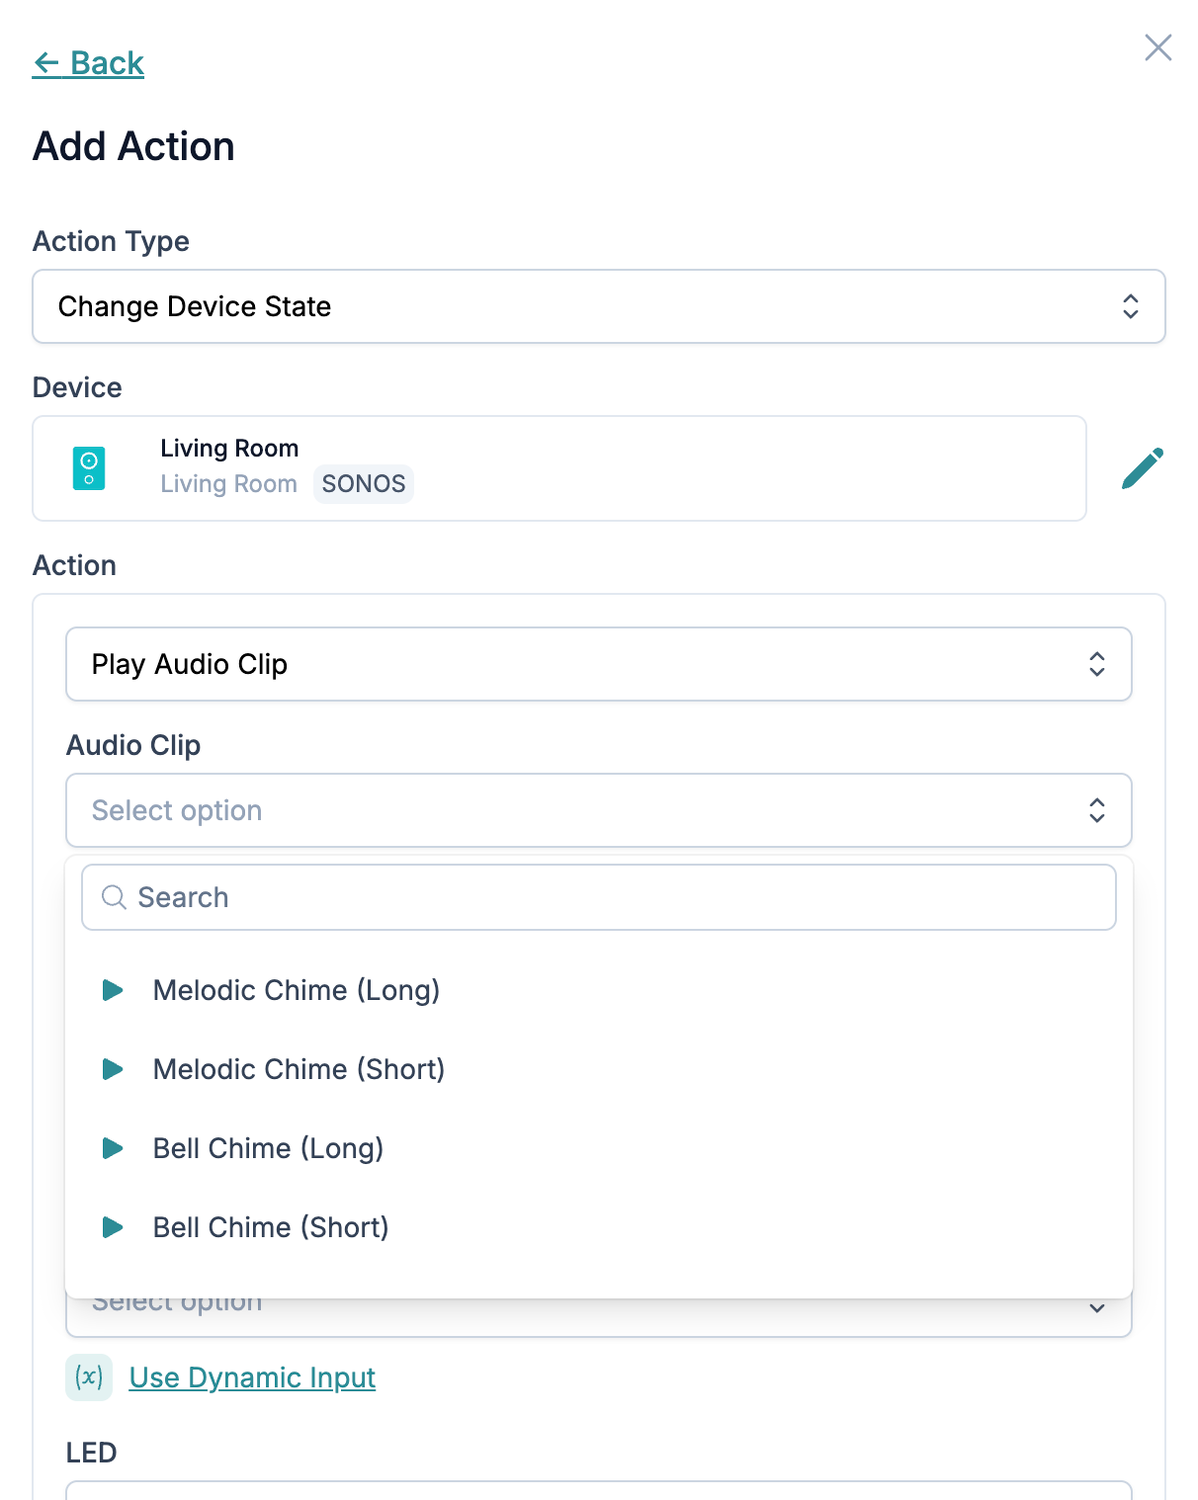Edit the selected device with pencil icon

1142,468
